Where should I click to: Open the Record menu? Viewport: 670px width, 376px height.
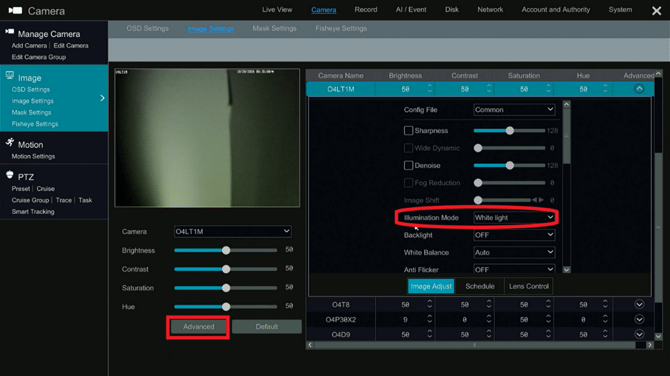pyautogui.click(x=366, y=9)
